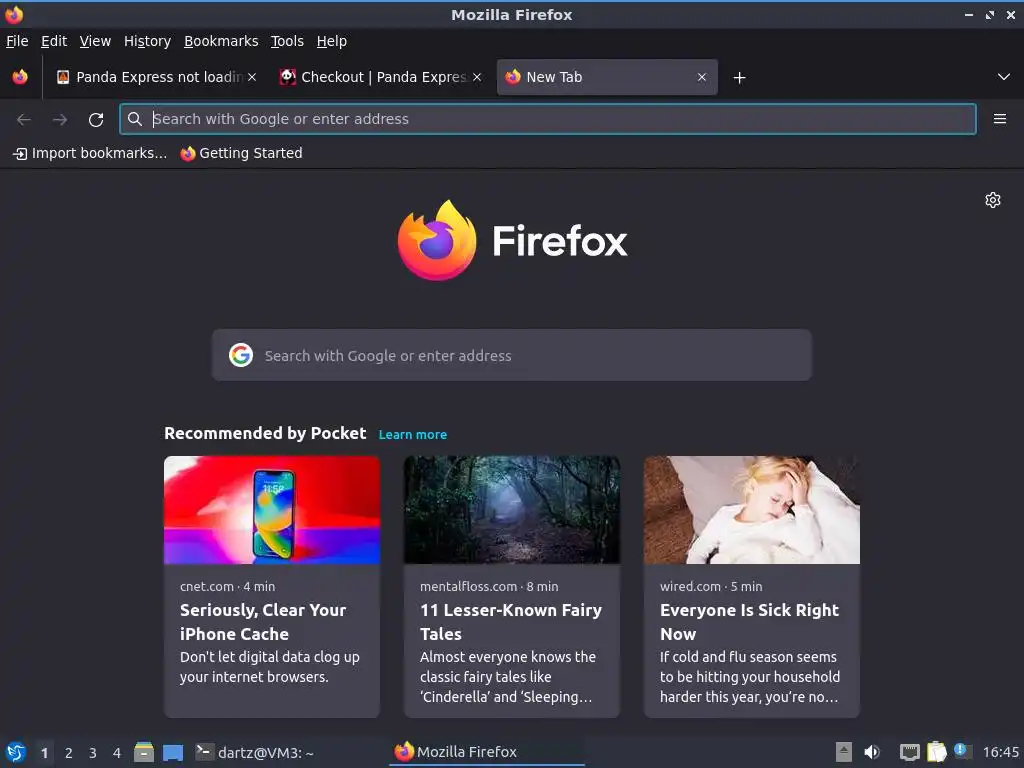Open 'Seriously, Clear Your iPhone Cache' headline

pyautogui.click(x=263, y=622)
